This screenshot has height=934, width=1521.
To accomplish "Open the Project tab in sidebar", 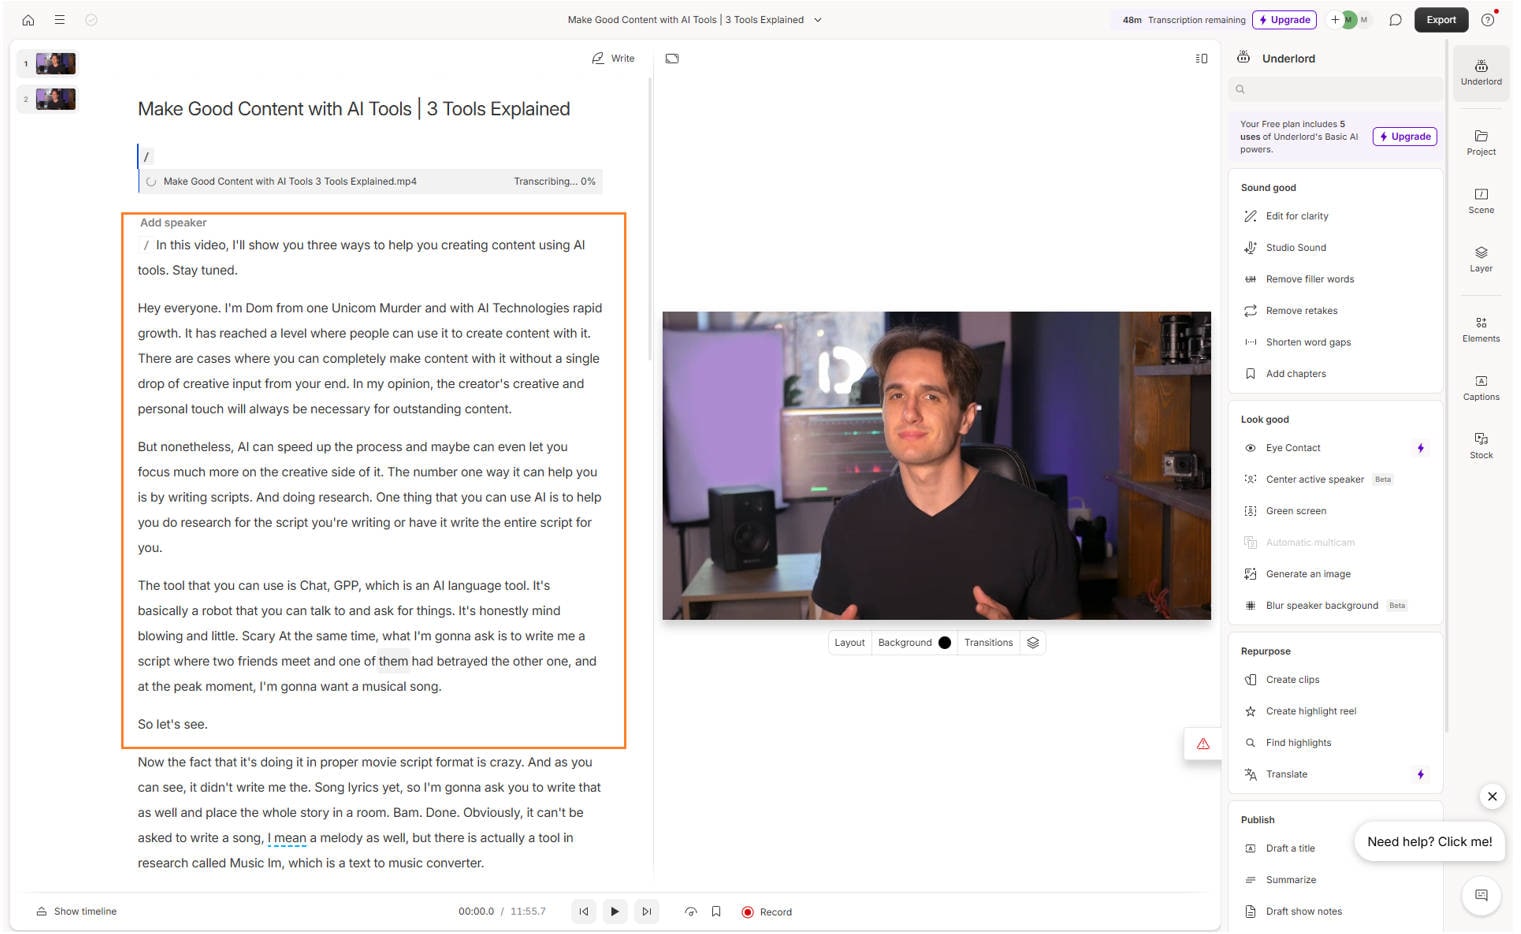I will [x=1481, y=142].
